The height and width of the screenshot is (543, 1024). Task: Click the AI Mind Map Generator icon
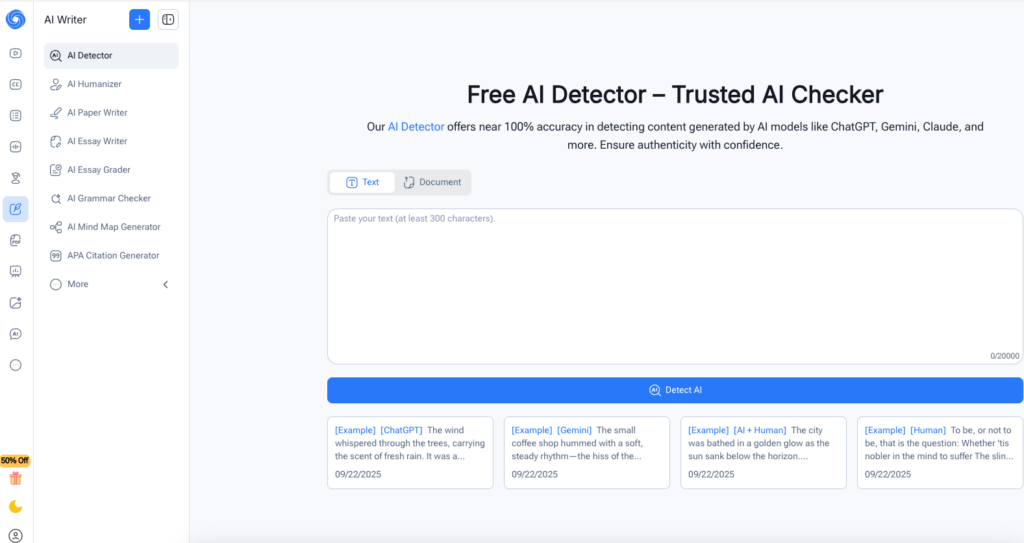(56, 227)
